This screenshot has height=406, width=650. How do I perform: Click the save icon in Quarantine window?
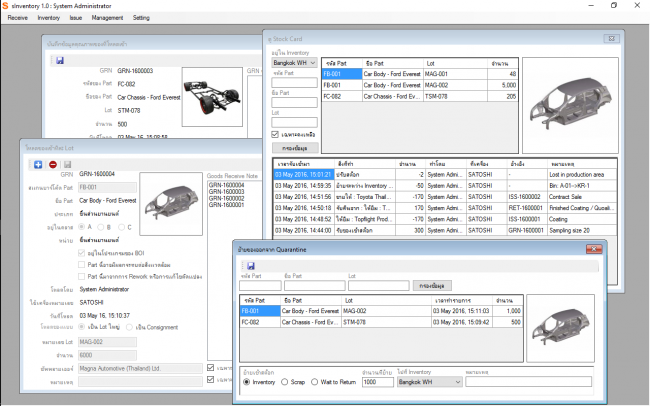[x=250, y=265]
